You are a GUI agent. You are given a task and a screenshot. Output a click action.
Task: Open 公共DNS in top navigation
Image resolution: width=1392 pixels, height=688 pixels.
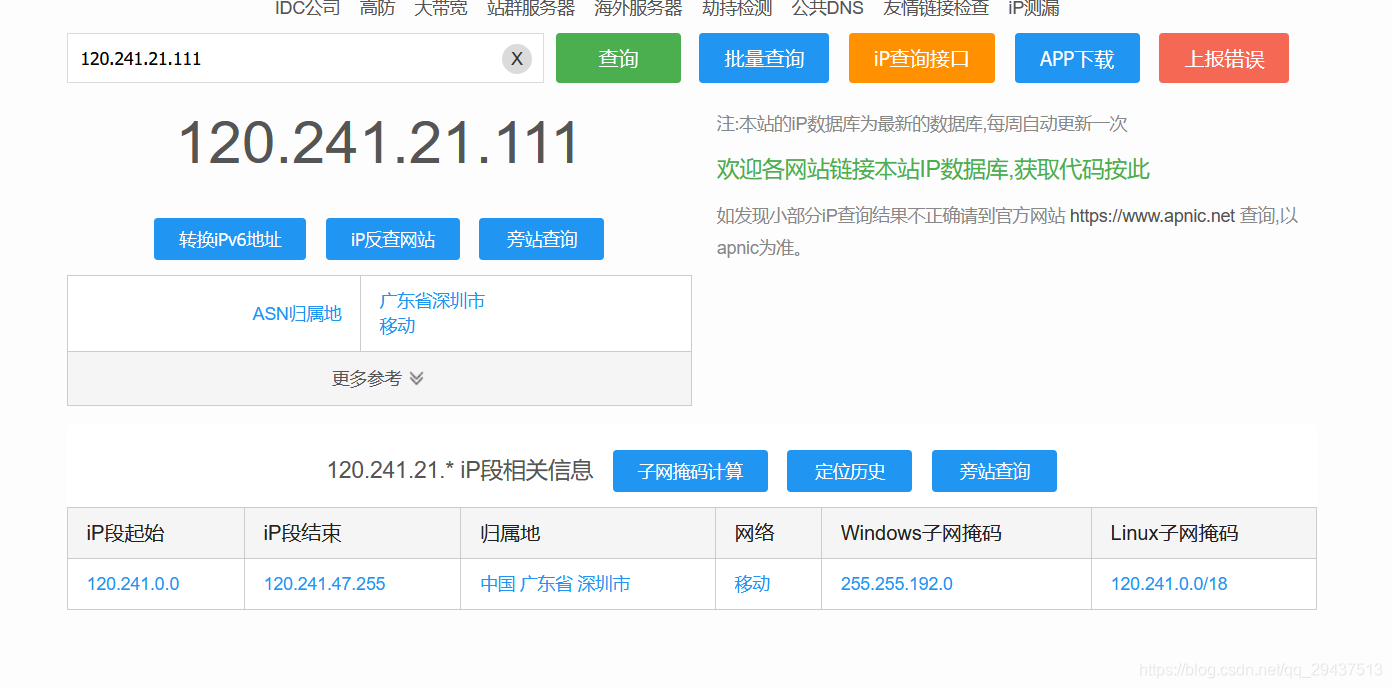827,8
